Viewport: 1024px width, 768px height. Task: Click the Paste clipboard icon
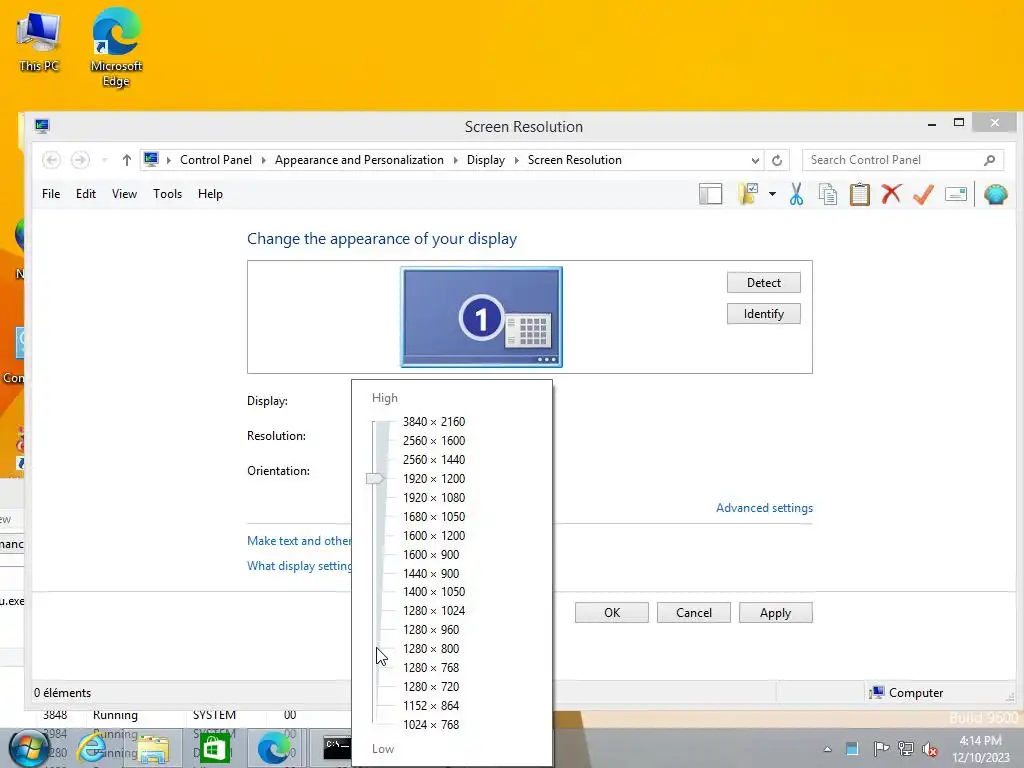(859, 194)
